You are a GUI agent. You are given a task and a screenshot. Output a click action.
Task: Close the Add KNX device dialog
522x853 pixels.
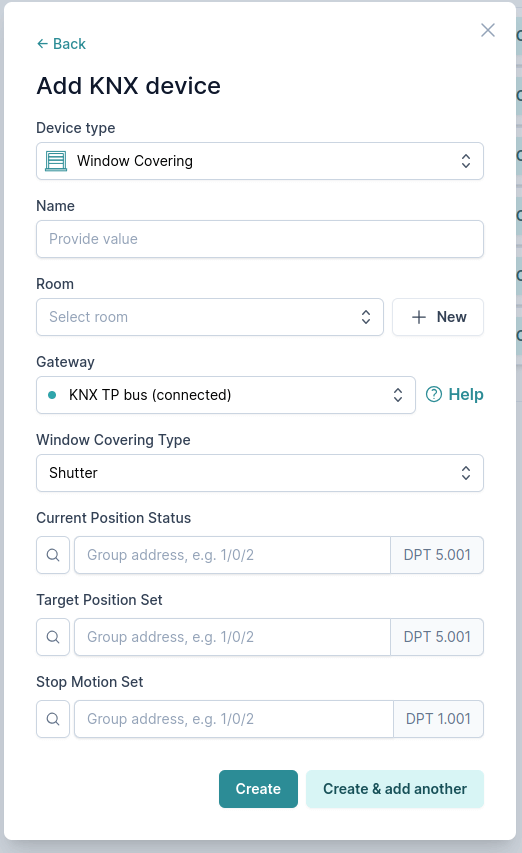click(x=488, y=30)
